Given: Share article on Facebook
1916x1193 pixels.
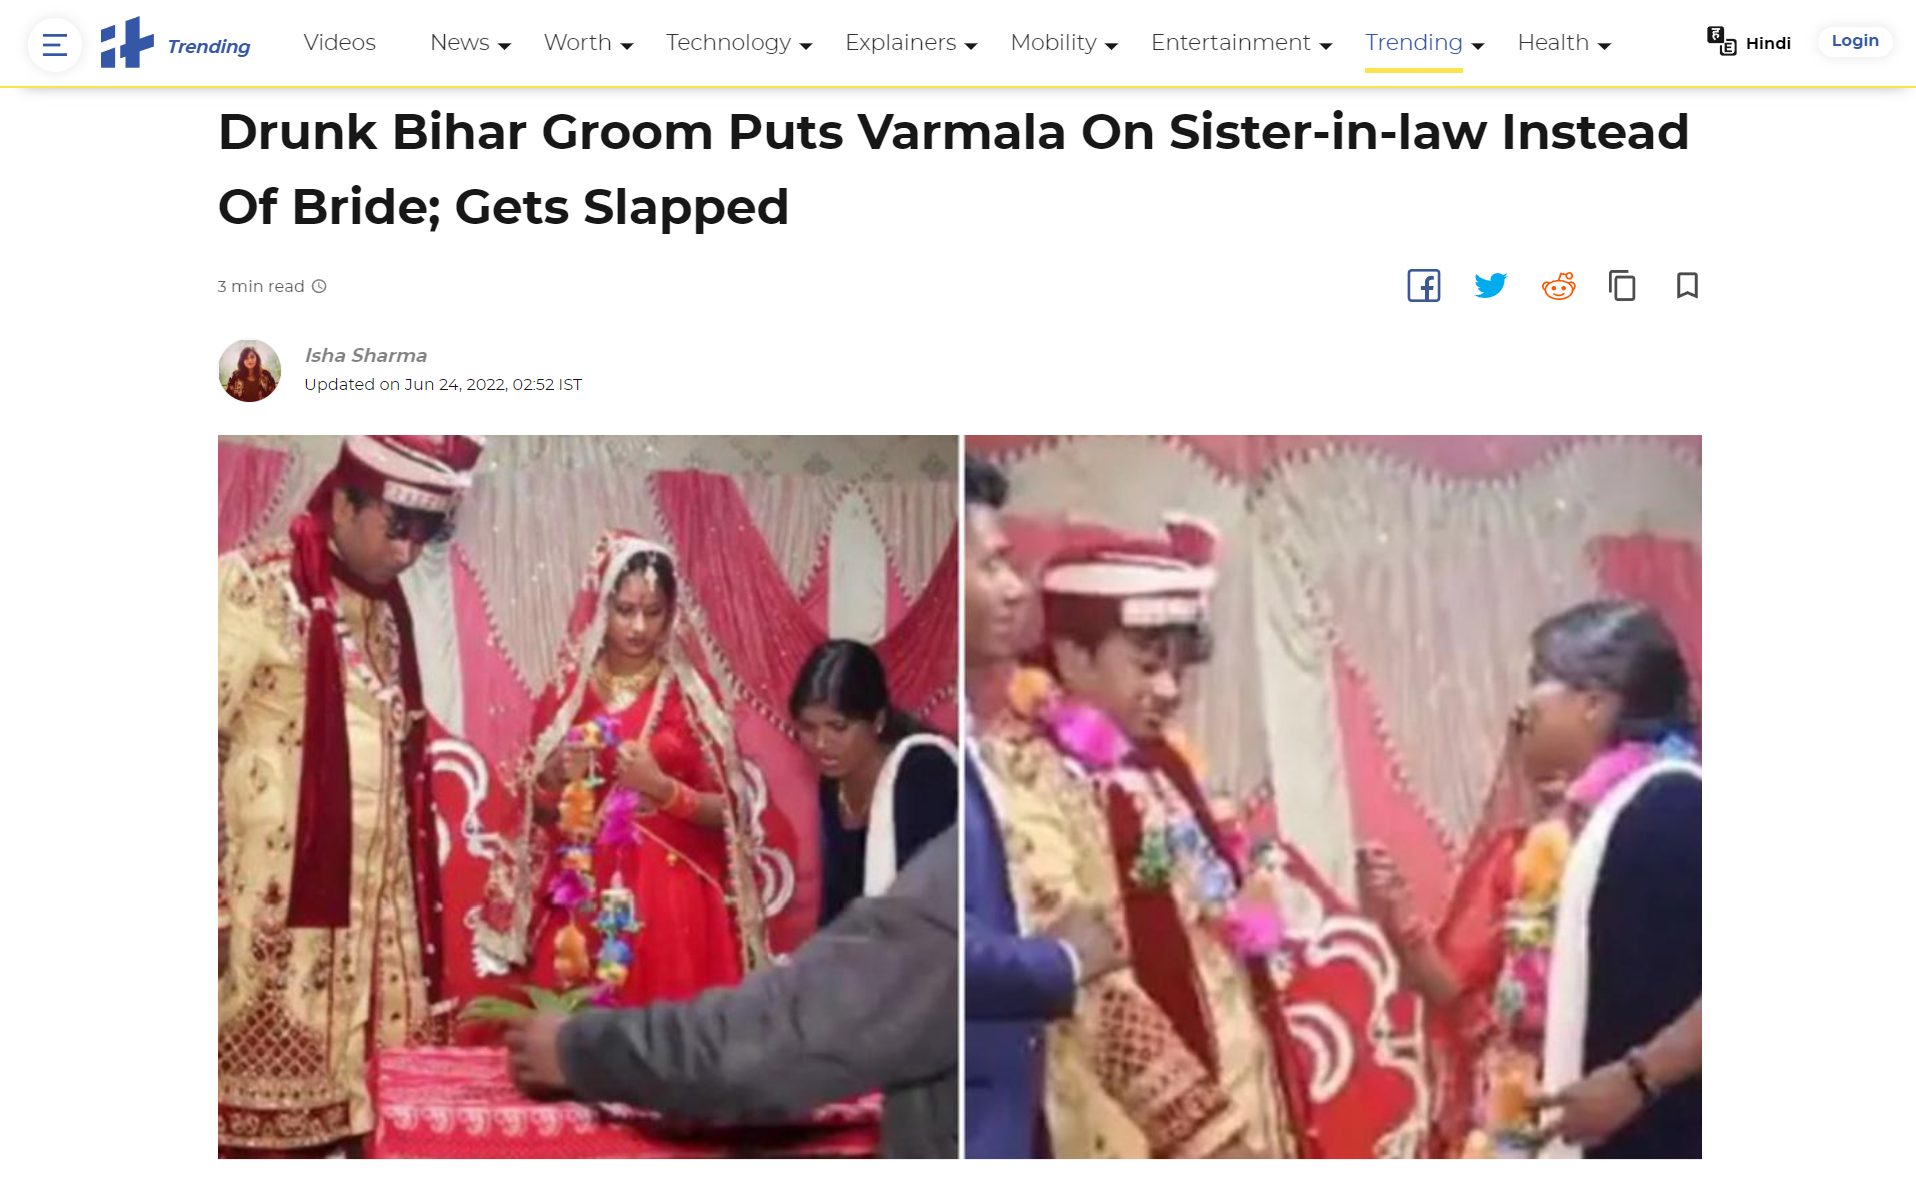Looking at the screenshot, I should [1423, 286].
